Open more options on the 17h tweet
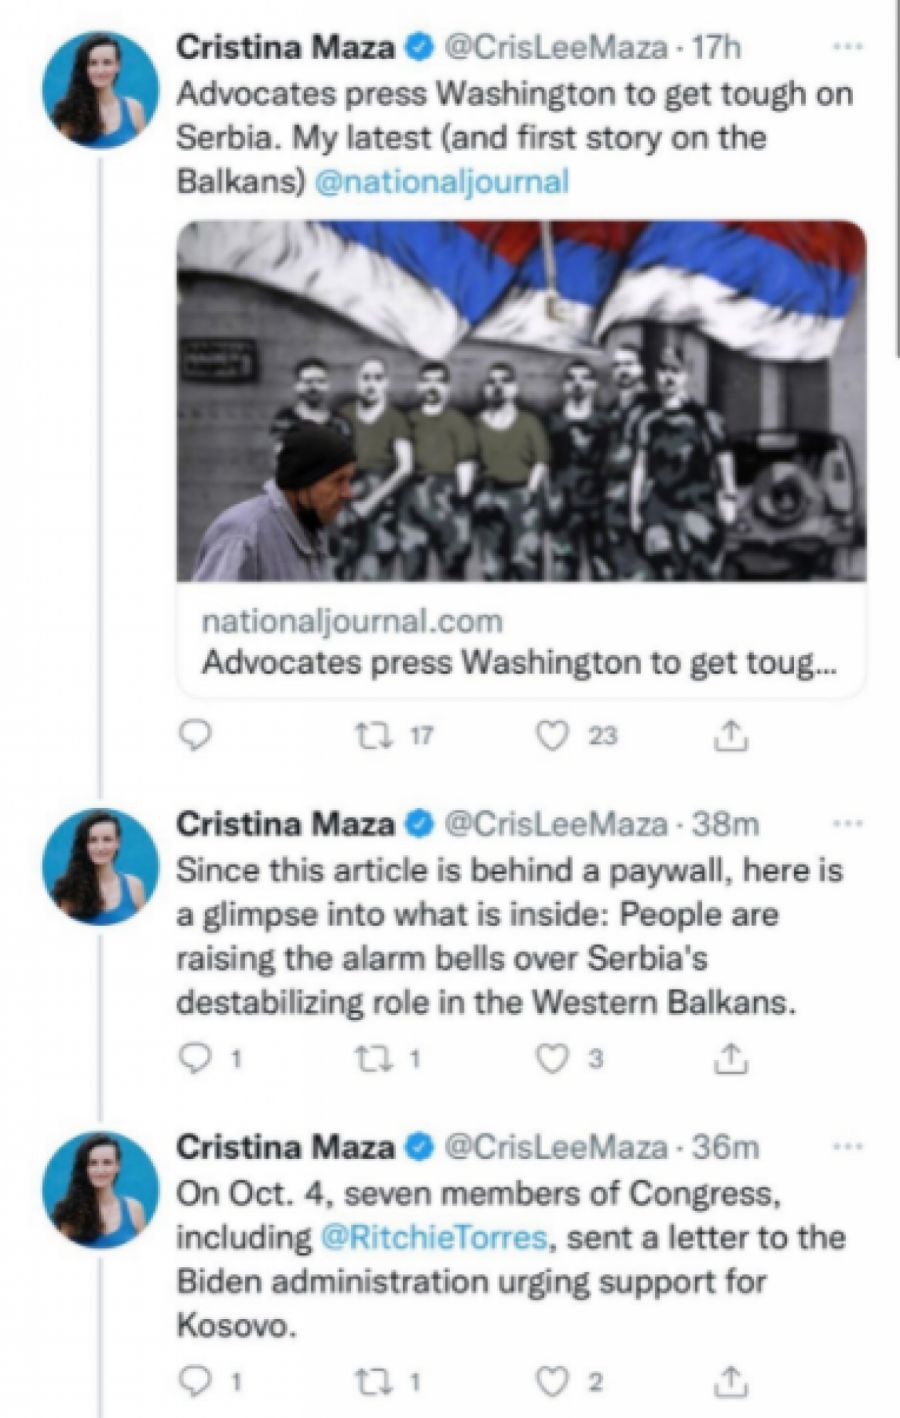 [847, 46]
